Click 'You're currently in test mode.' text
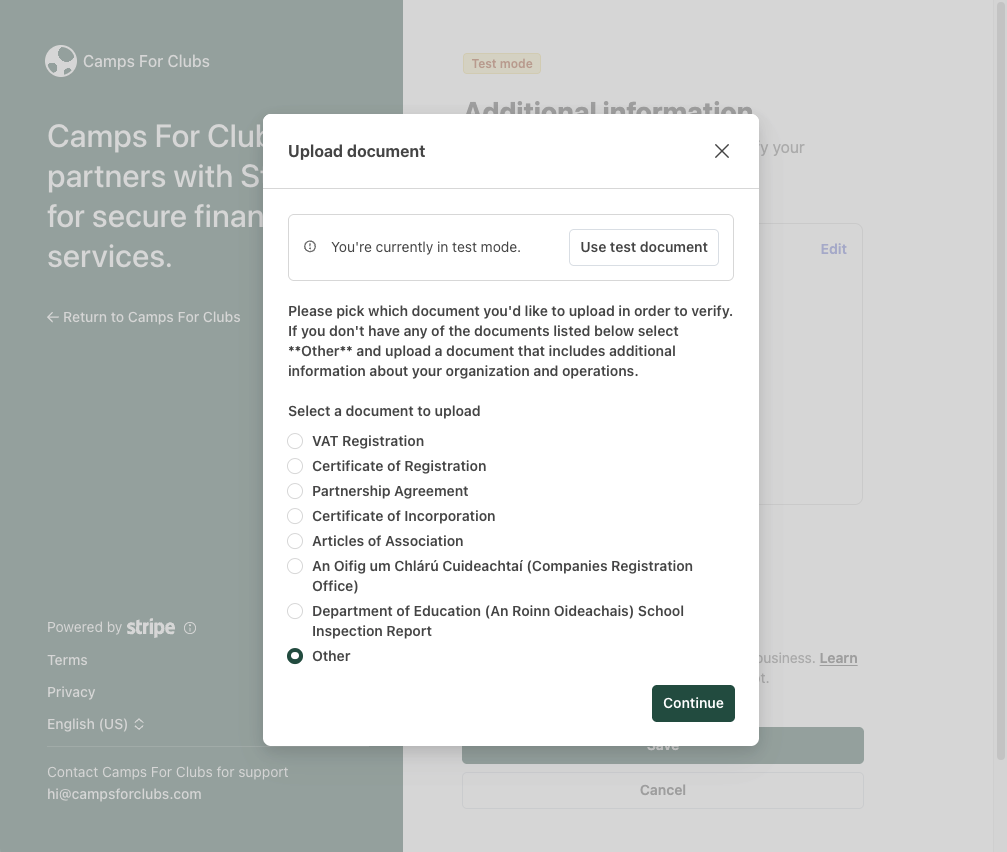 [426, 247]
